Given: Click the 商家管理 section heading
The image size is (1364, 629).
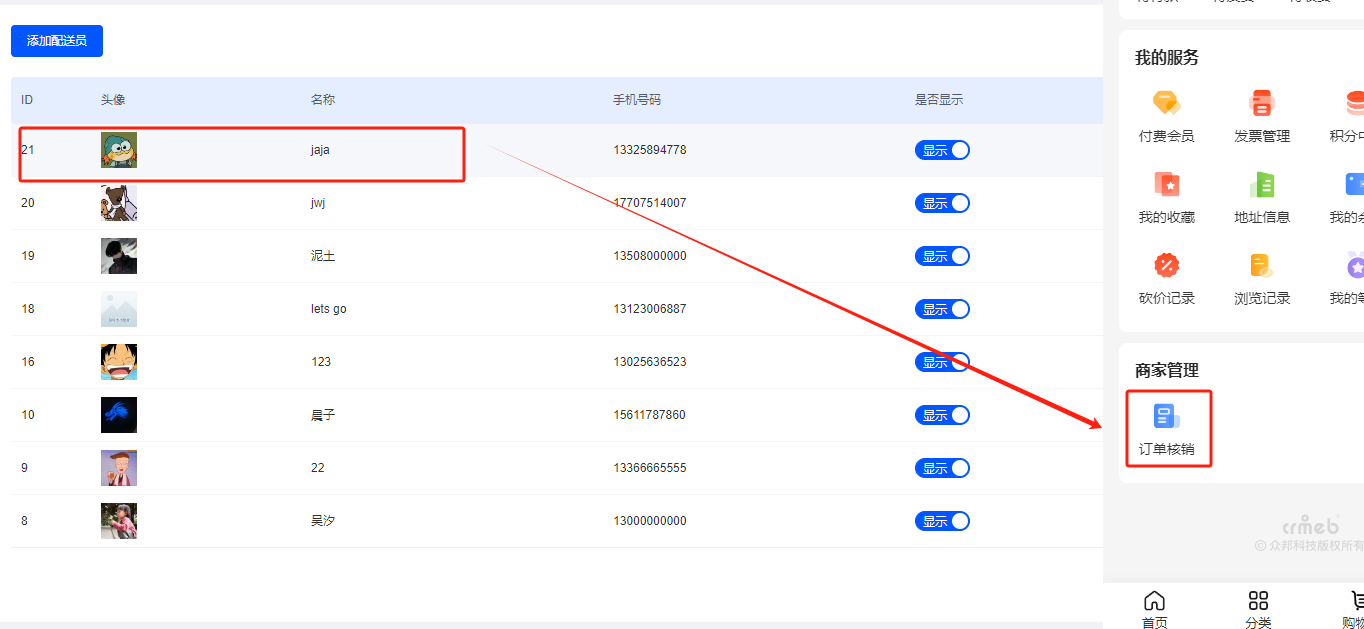Looking at the screenshot, I should tap(1167, 371).
